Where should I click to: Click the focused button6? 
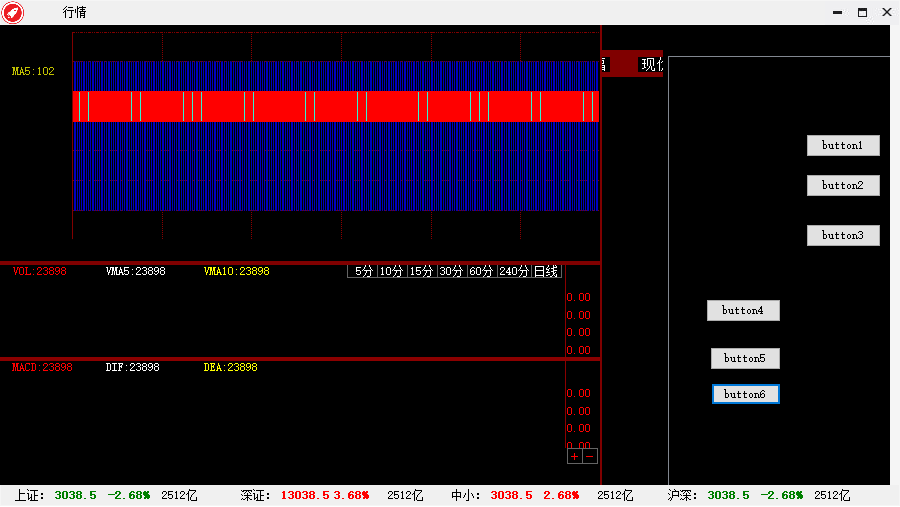coord(746,394)
